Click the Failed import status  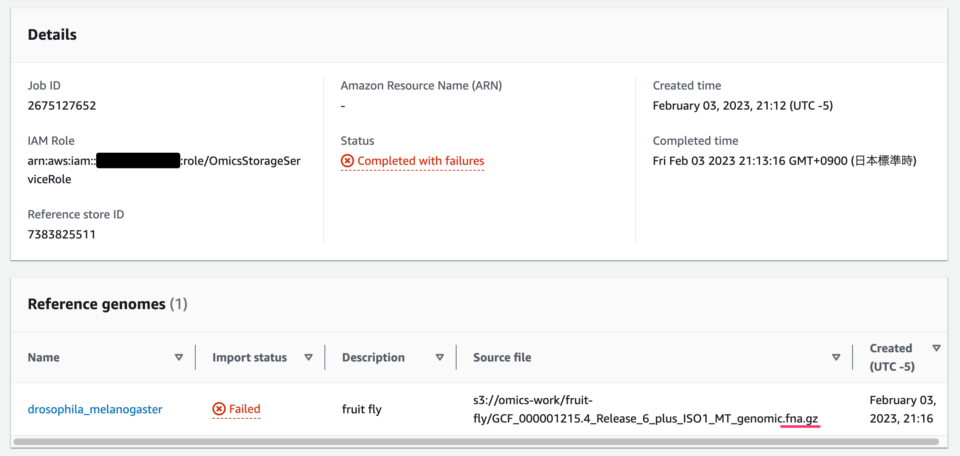[x=245, y=409]
